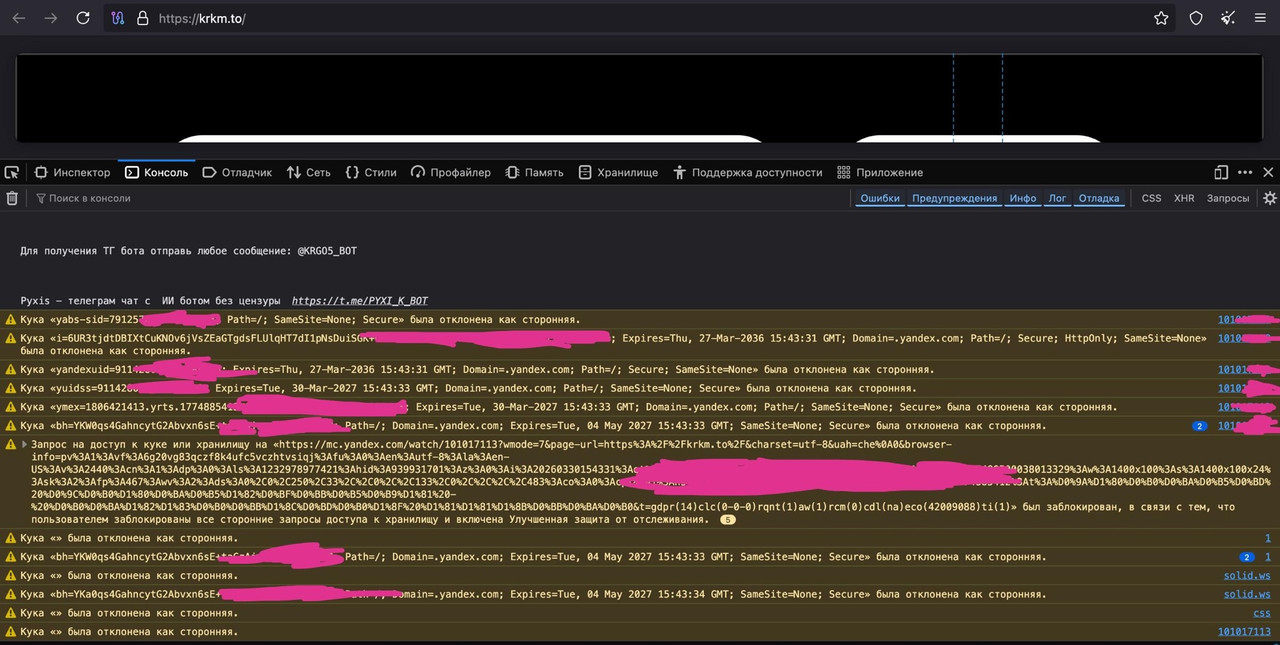The height and width of the screenshot is (645, 1280).
Task: Switch to the Приложение tab
Action: point(880,172)
